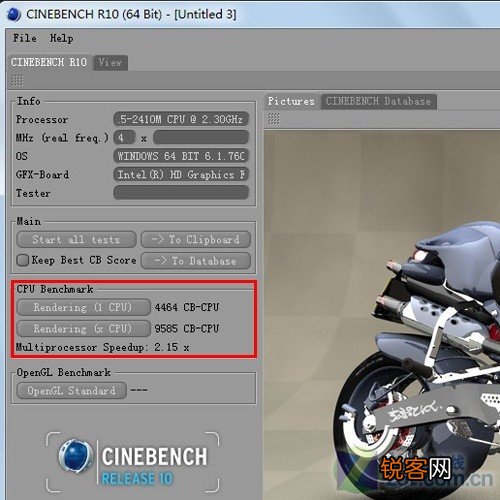Viewport: 500px width, 500px height.
Task: Switch to the CINEBENCH Database tab
Action: point(378,101)
